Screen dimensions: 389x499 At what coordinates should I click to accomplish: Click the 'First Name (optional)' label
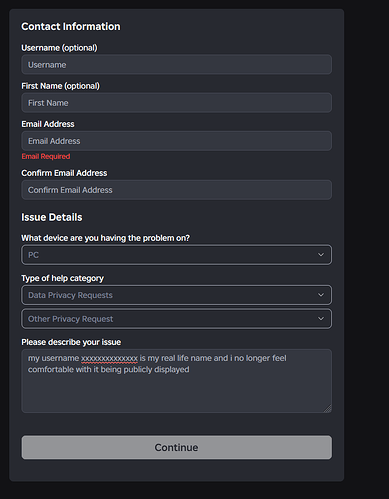[x=60, y=86]
